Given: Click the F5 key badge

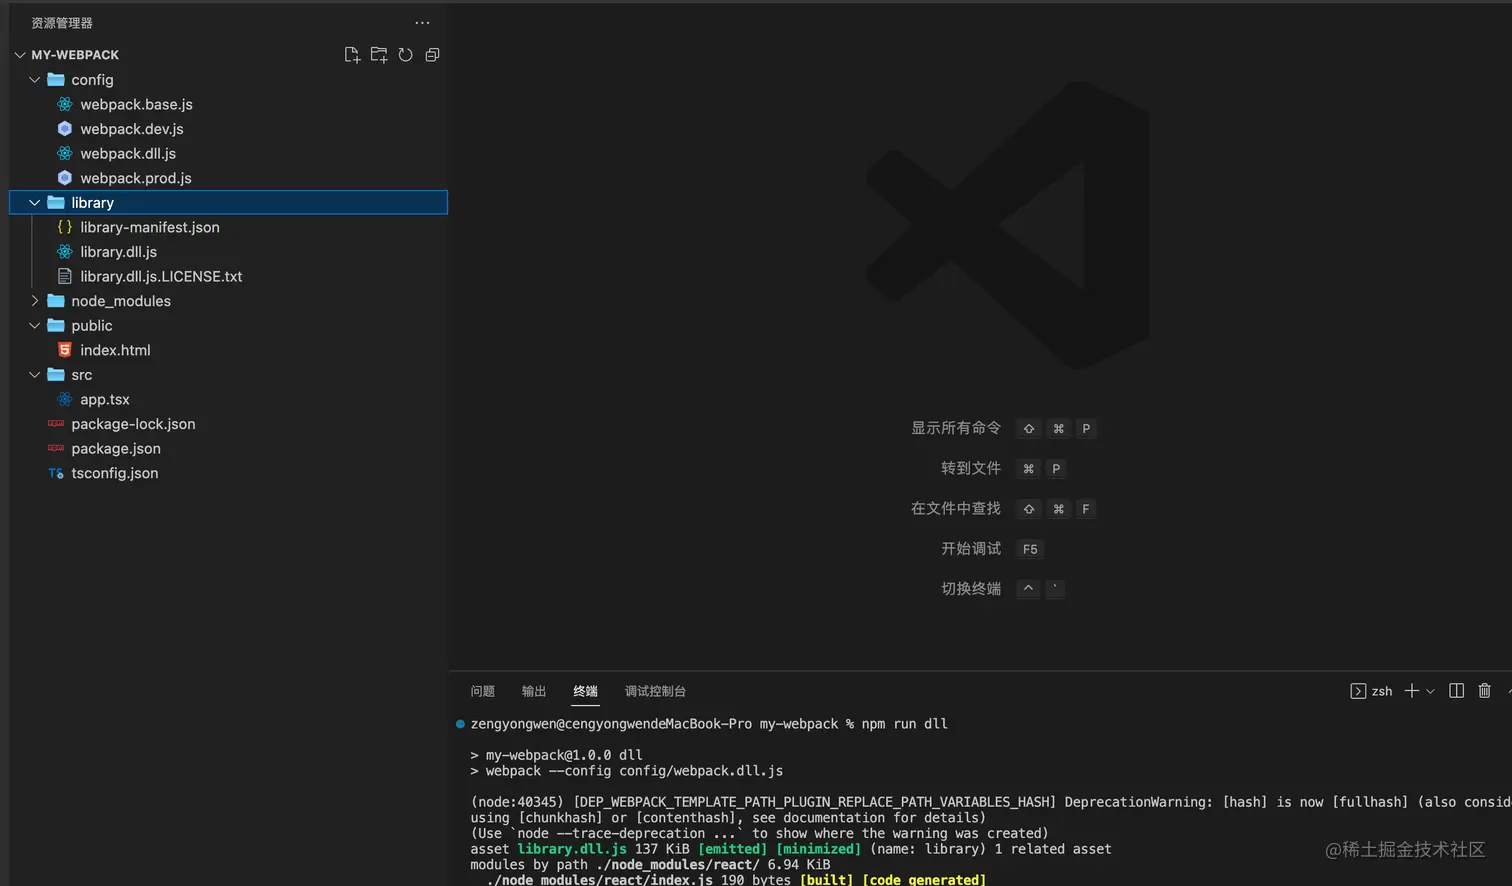Looking at the screenshot, I should [x=1030, y=549].
